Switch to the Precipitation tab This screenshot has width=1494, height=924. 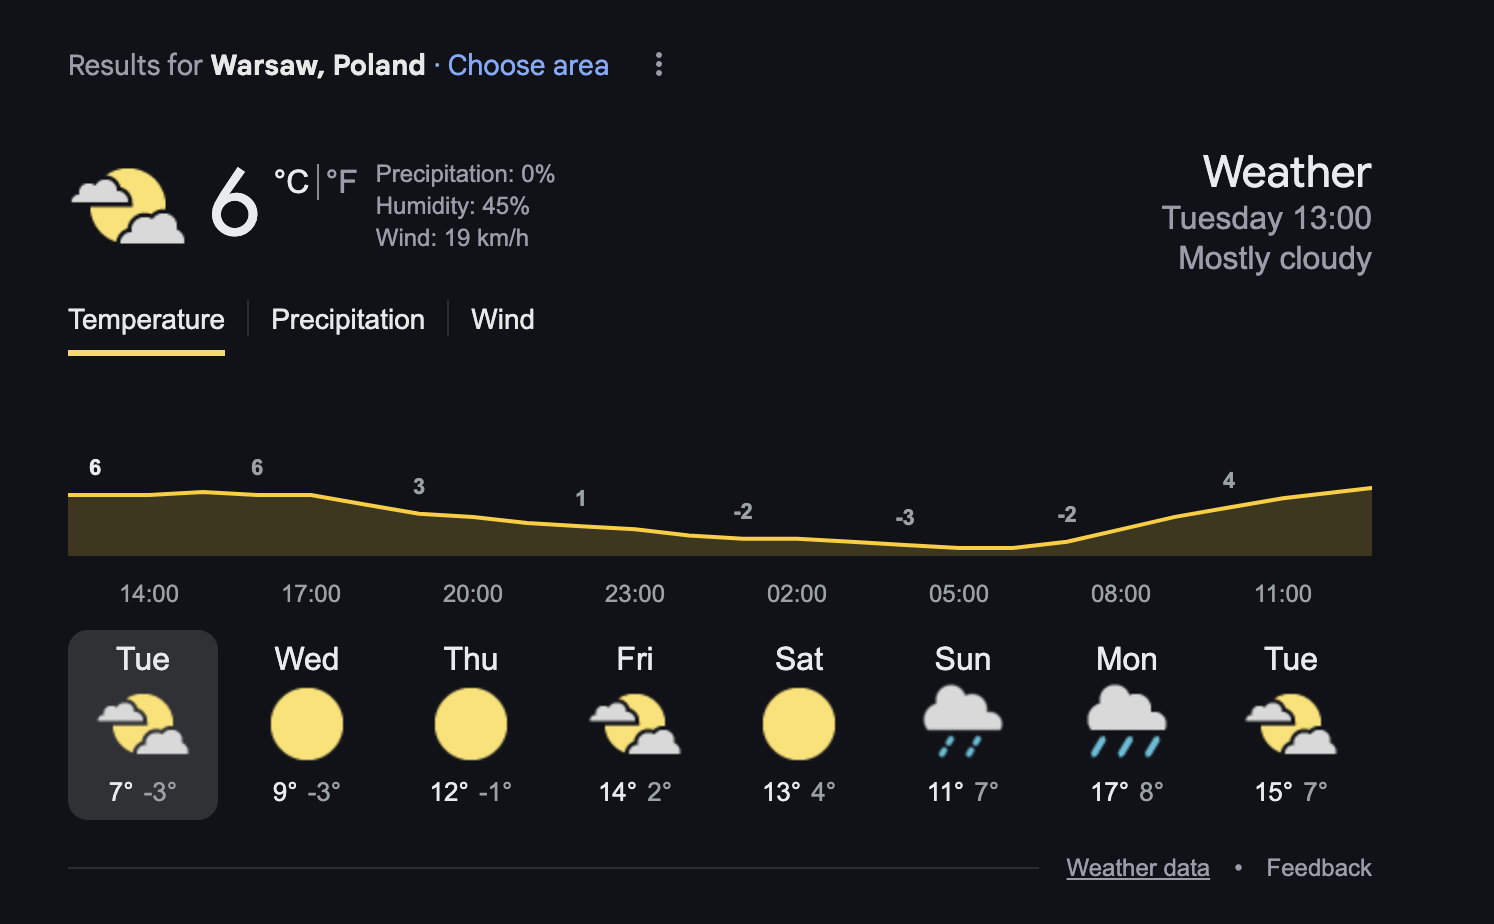[x=348, y=319]
